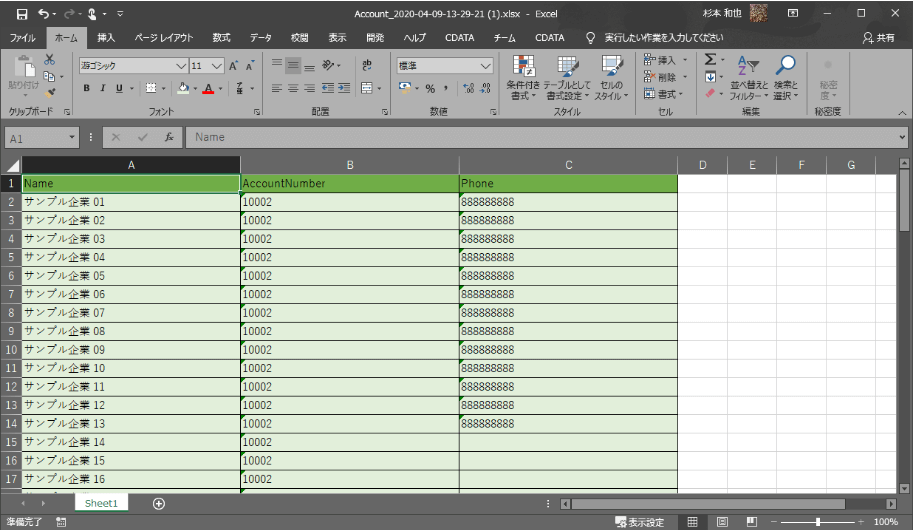Open the AutoSum sigma function
The height and width of the screenshot is (530, 914).
(710, 61)
